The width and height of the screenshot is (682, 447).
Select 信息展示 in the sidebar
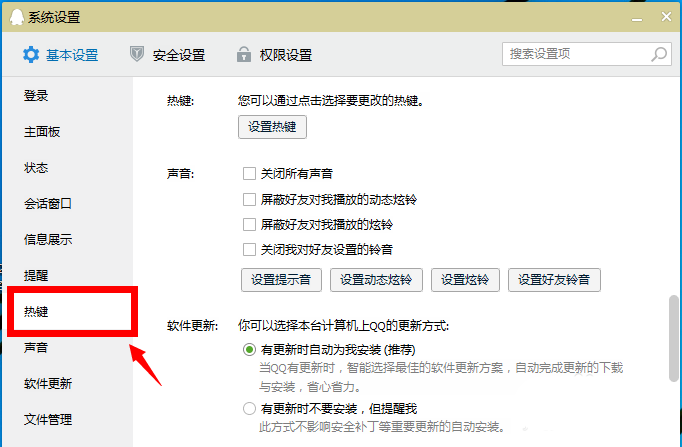click(x=48, y=239)
